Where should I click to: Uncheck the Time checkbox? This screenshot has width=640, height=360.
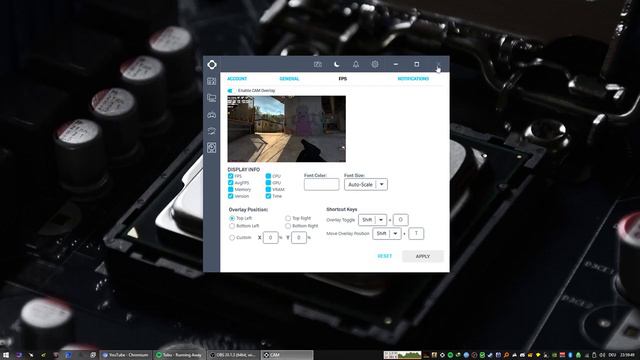click(268, 196)
